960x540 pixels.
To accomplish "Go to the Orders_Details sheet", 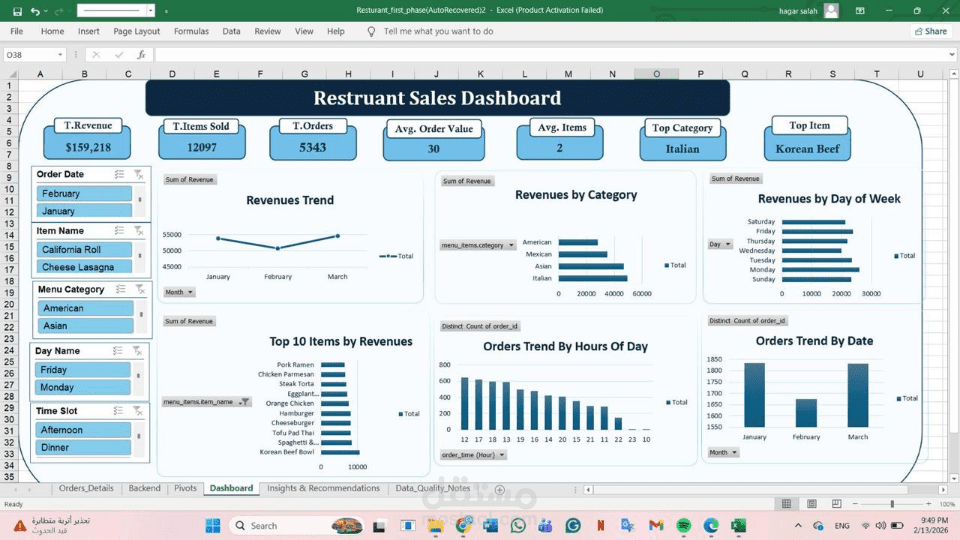I will coord(86,488).
